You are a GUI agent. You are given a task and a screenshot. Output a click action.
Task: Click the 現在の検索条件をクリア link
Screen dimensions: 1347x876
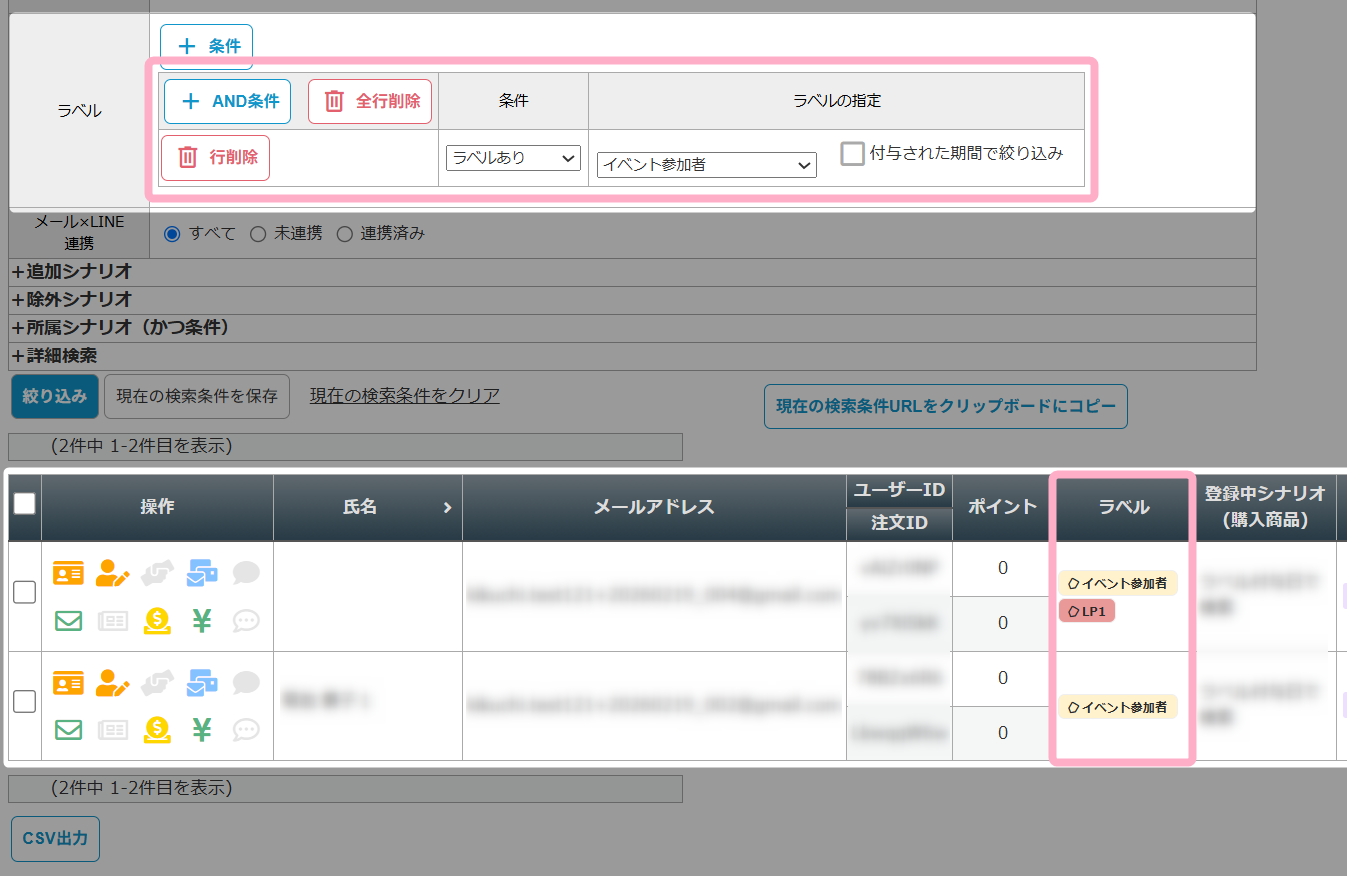(x=405, y=395)
